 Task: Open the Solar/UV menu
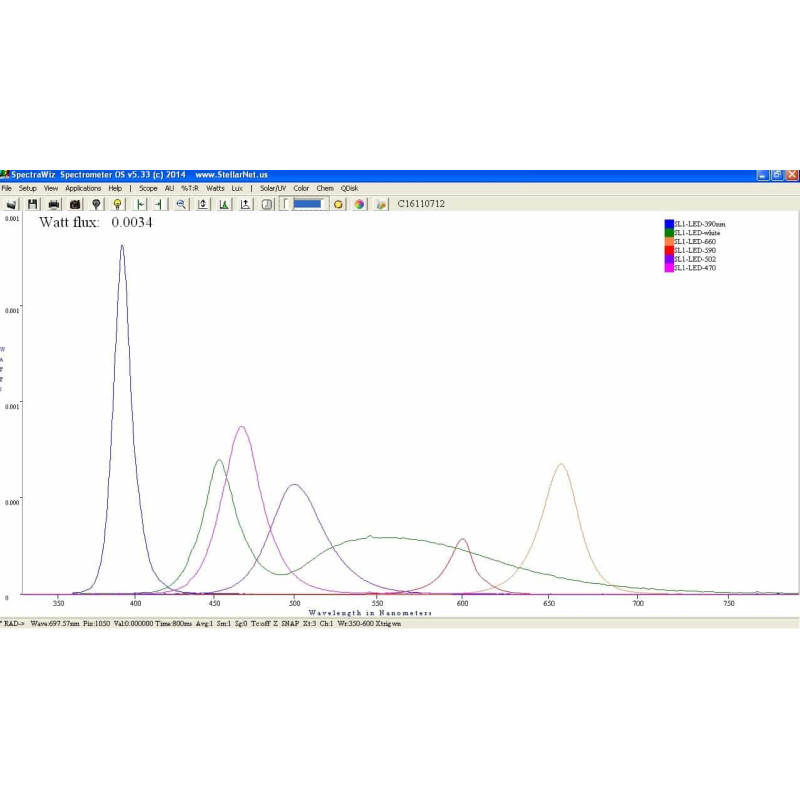pyautogui.click(x=273, y=188)
